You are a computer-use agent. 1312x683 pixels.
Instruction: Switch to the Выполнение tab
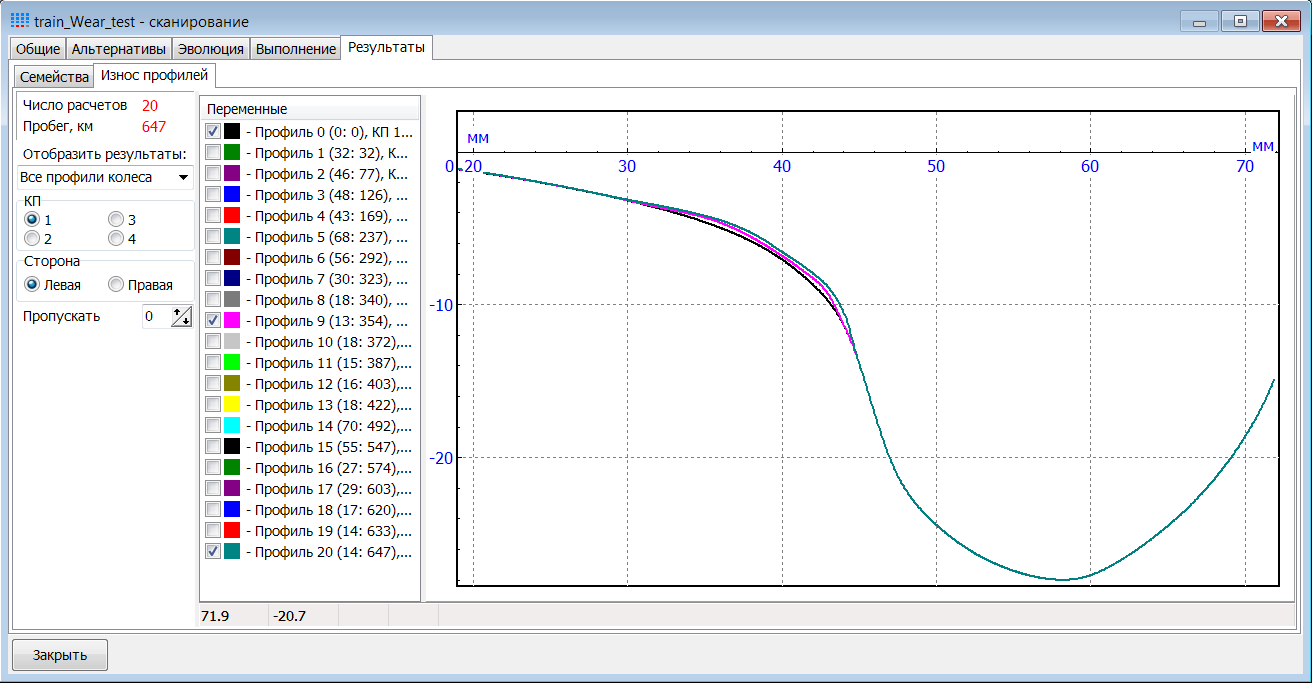[x=295, y=49]
